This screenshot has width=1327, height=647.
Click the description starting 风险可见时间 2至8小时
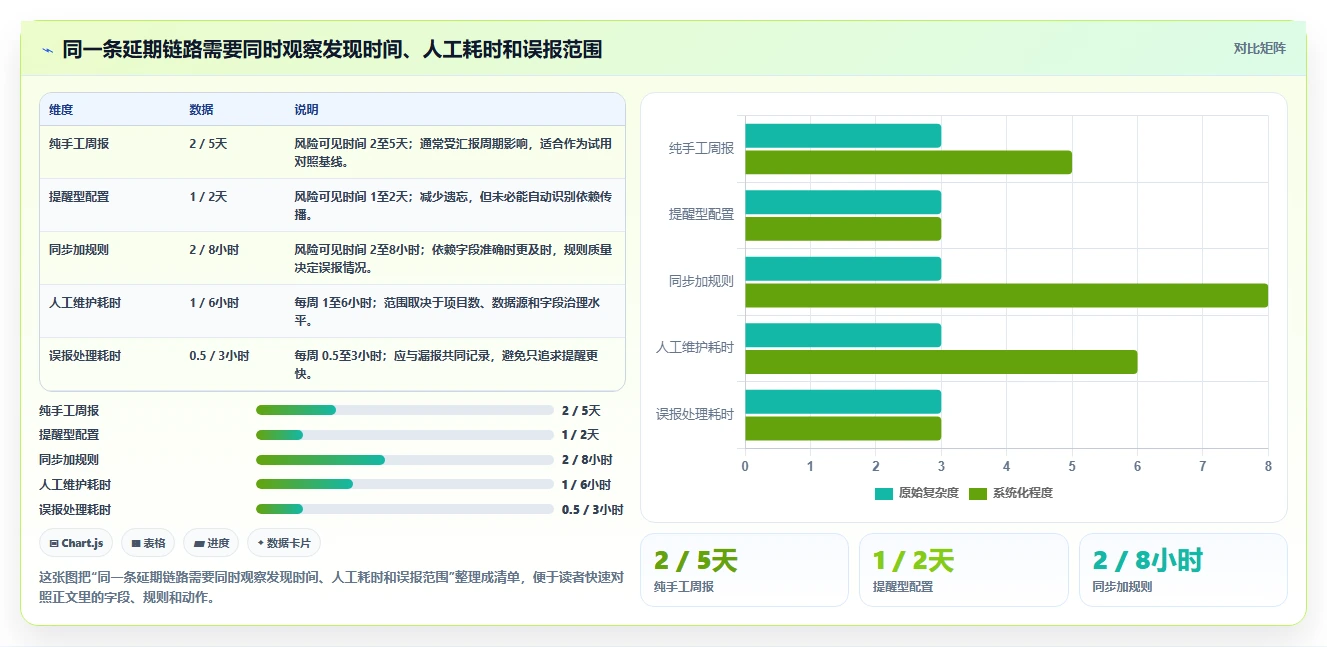(x=453, y=258)
